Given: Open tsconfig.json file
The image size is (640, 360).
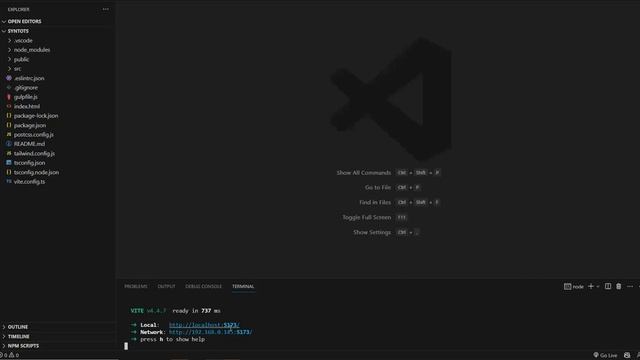Looking at the screenshot, I should click(29, 162).
